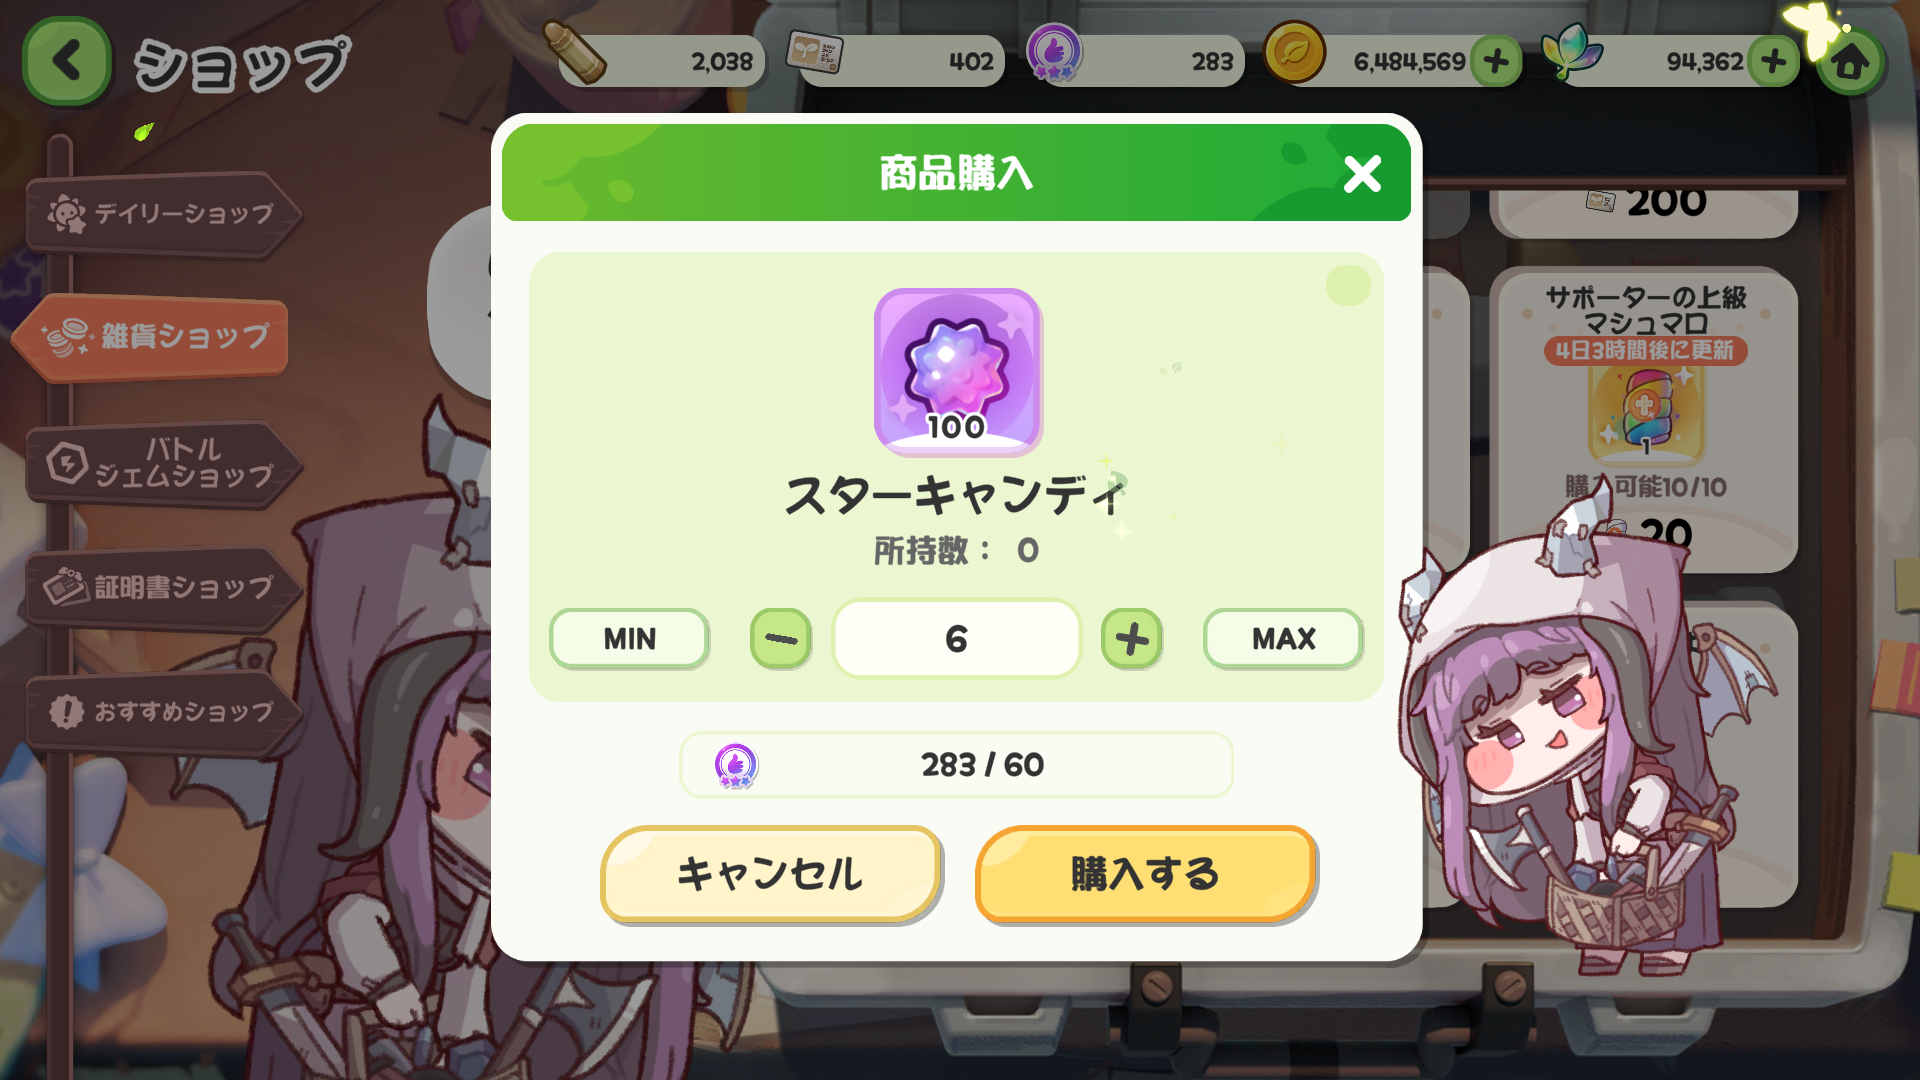Click the quantity field showing 6
This screenshot has height=1080, width=1920.
point(957,638)
